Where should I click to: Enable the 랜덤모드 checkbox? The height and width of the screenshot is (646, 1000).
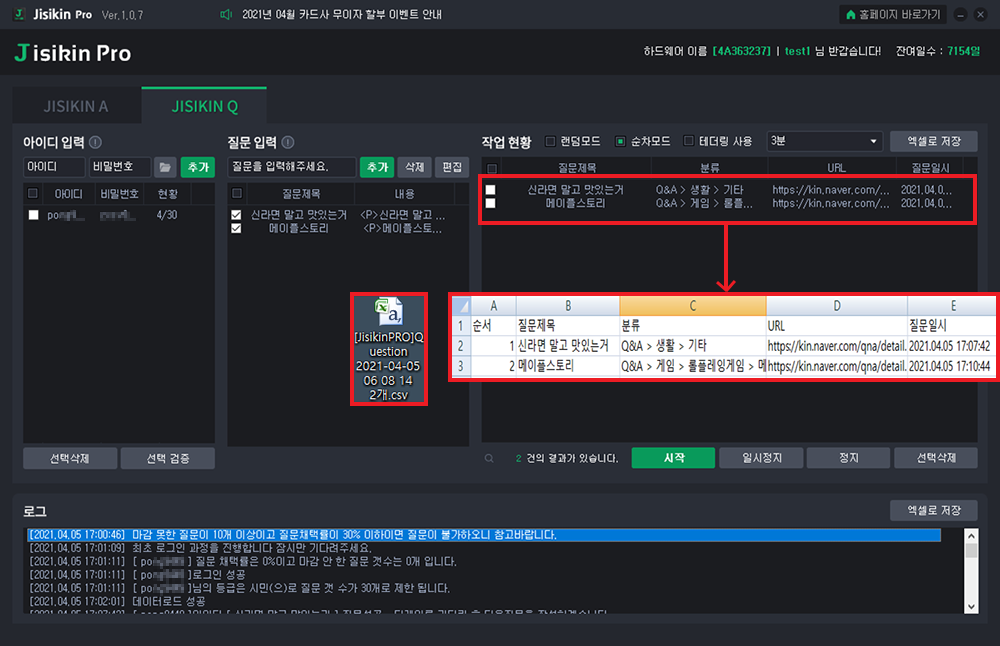click(x=550, y=141)
